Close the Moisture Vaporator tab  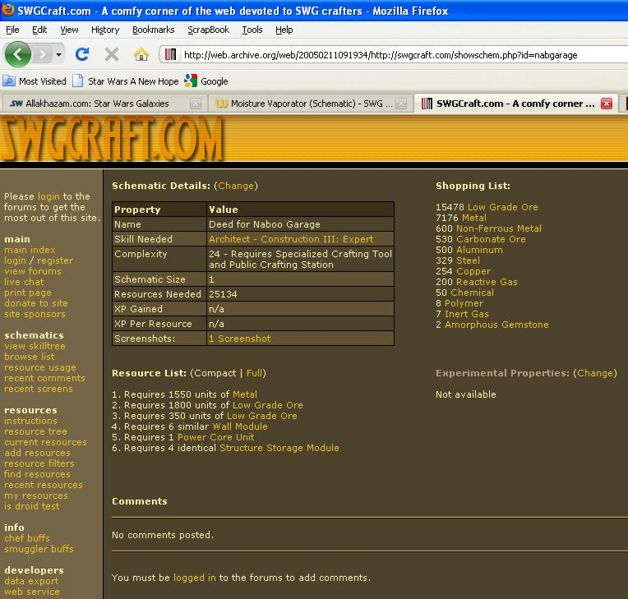(x=401, y=103)
